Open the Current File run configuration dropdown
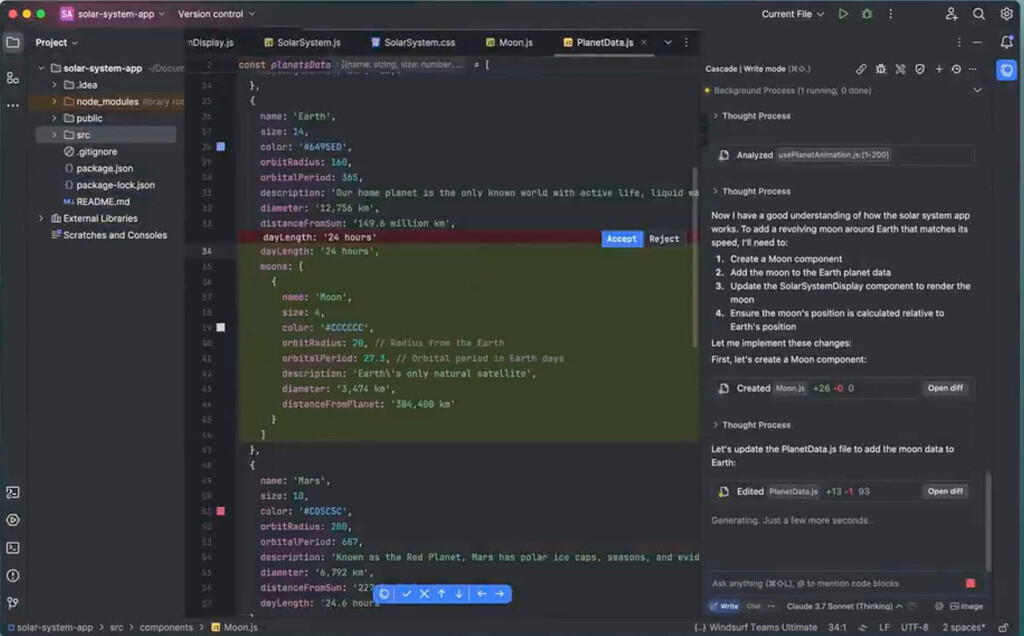Viewport: 1024px width, 636px height. pos(793,14)
